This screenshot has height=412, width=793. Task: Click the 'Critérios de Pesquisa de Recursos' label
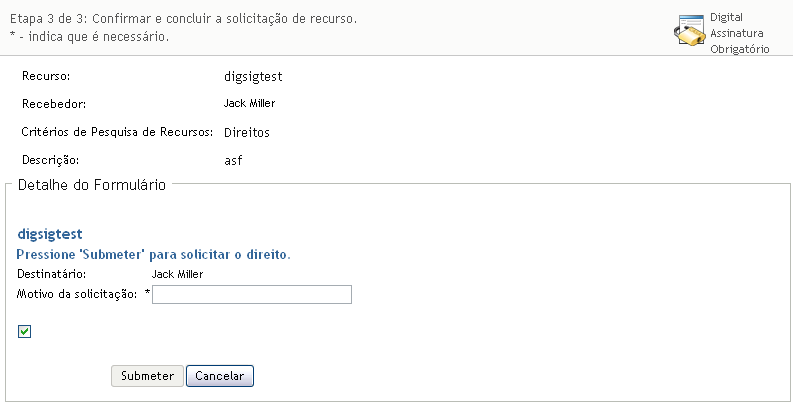tap(117, 132)
